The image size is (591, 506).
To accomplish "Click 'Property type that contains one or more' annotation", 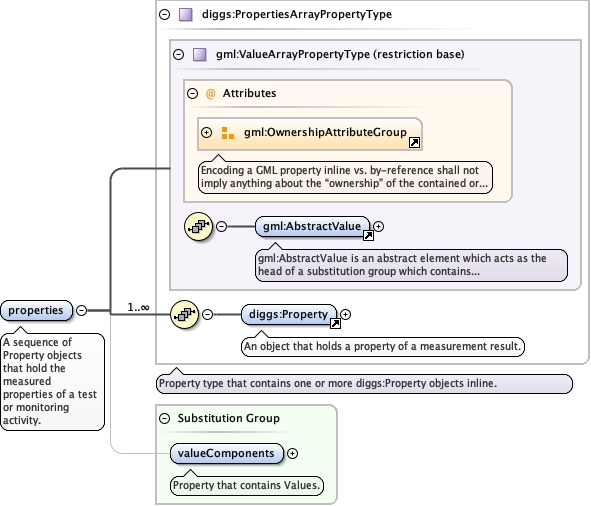I will click(364, 384).
